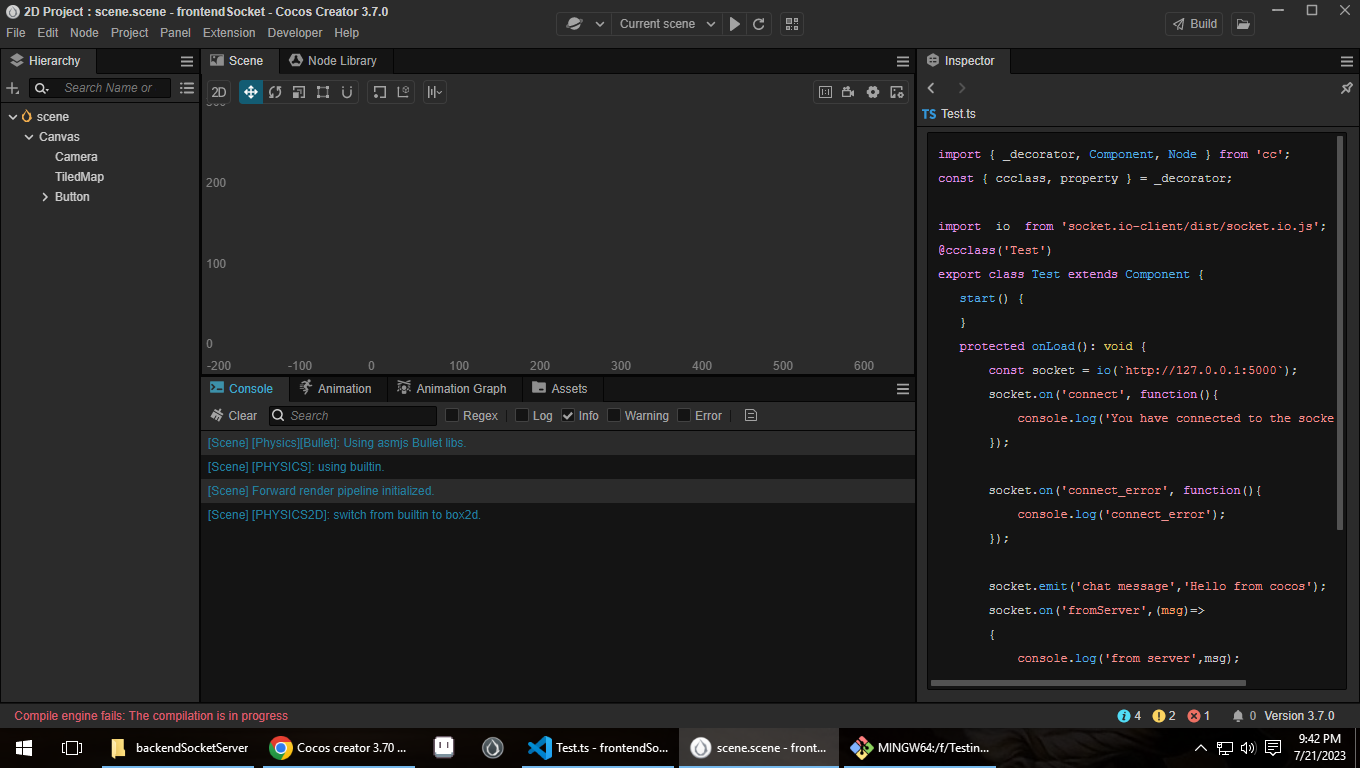The image size is (1360, 768).
Task: Click the scene gear settings icon
Action: pos(872,92)
